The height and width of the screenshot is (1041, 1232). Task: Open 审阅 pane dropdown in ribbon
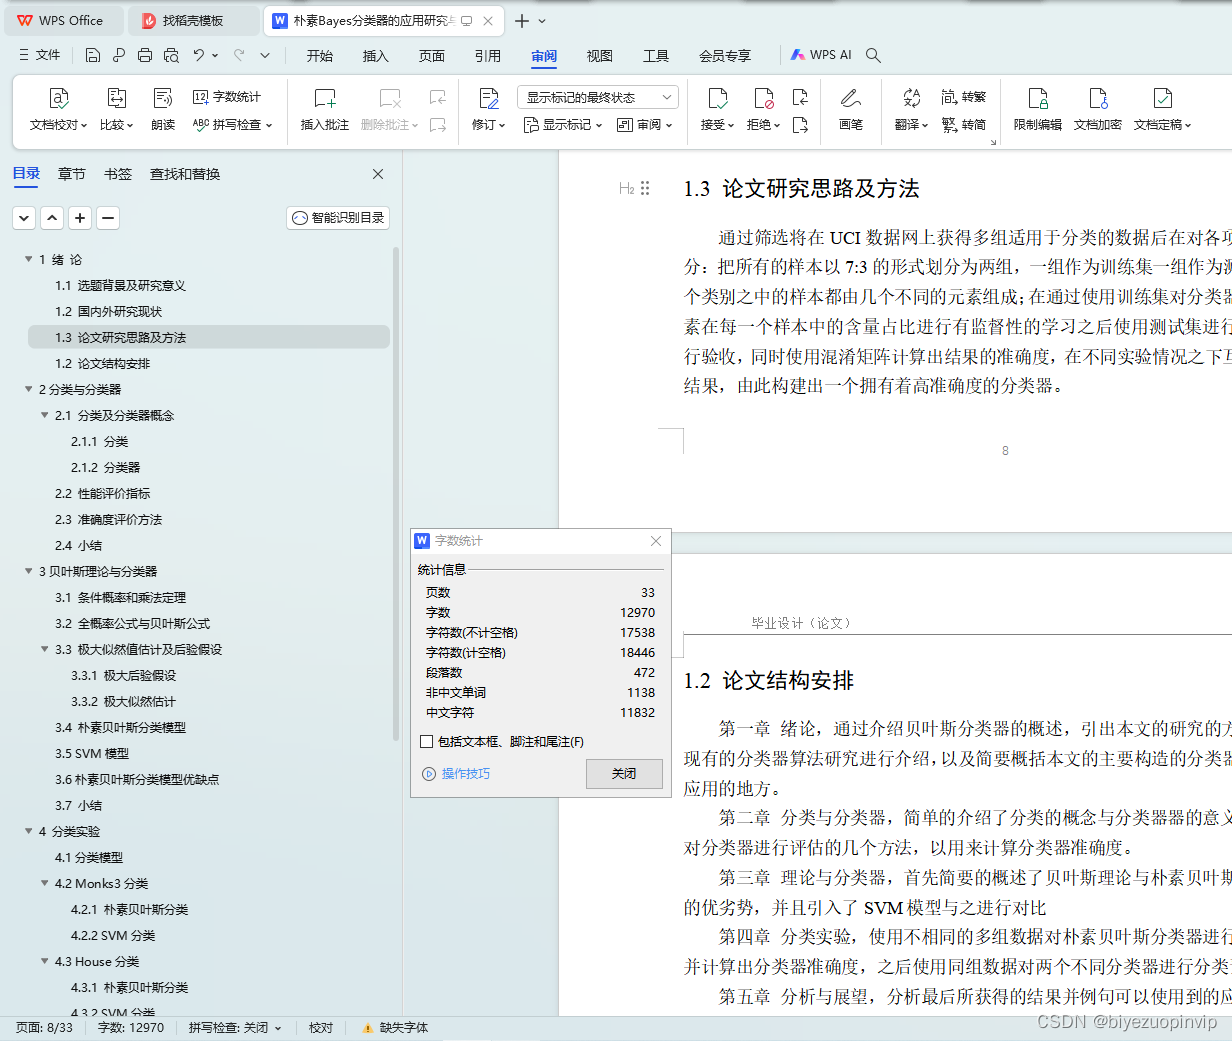[645, 125]
